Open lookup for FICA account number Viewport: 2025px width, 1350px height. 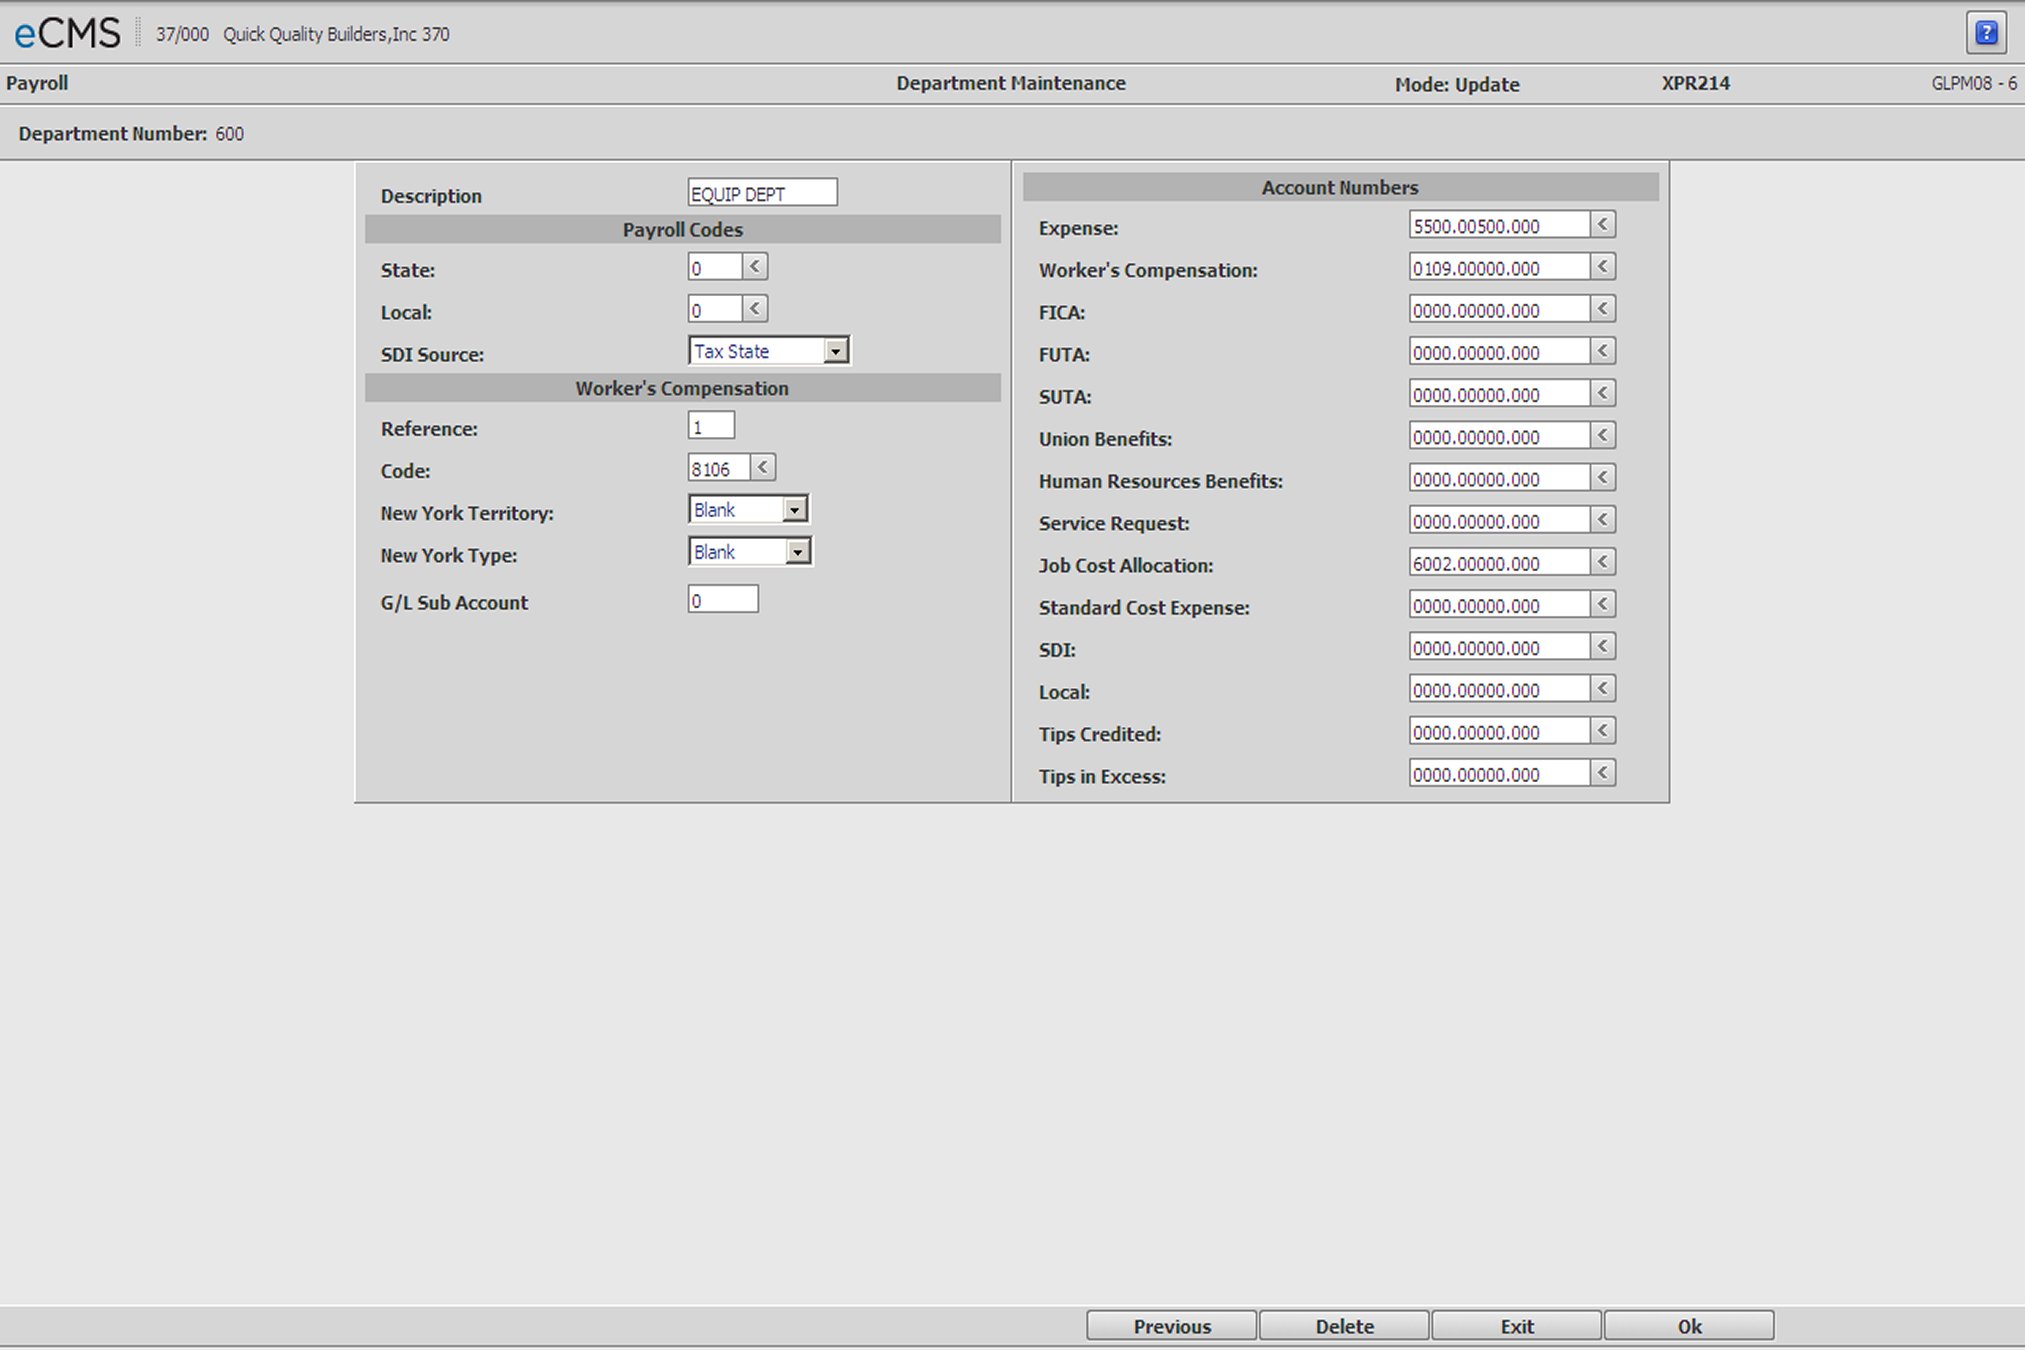[1602, 309]
